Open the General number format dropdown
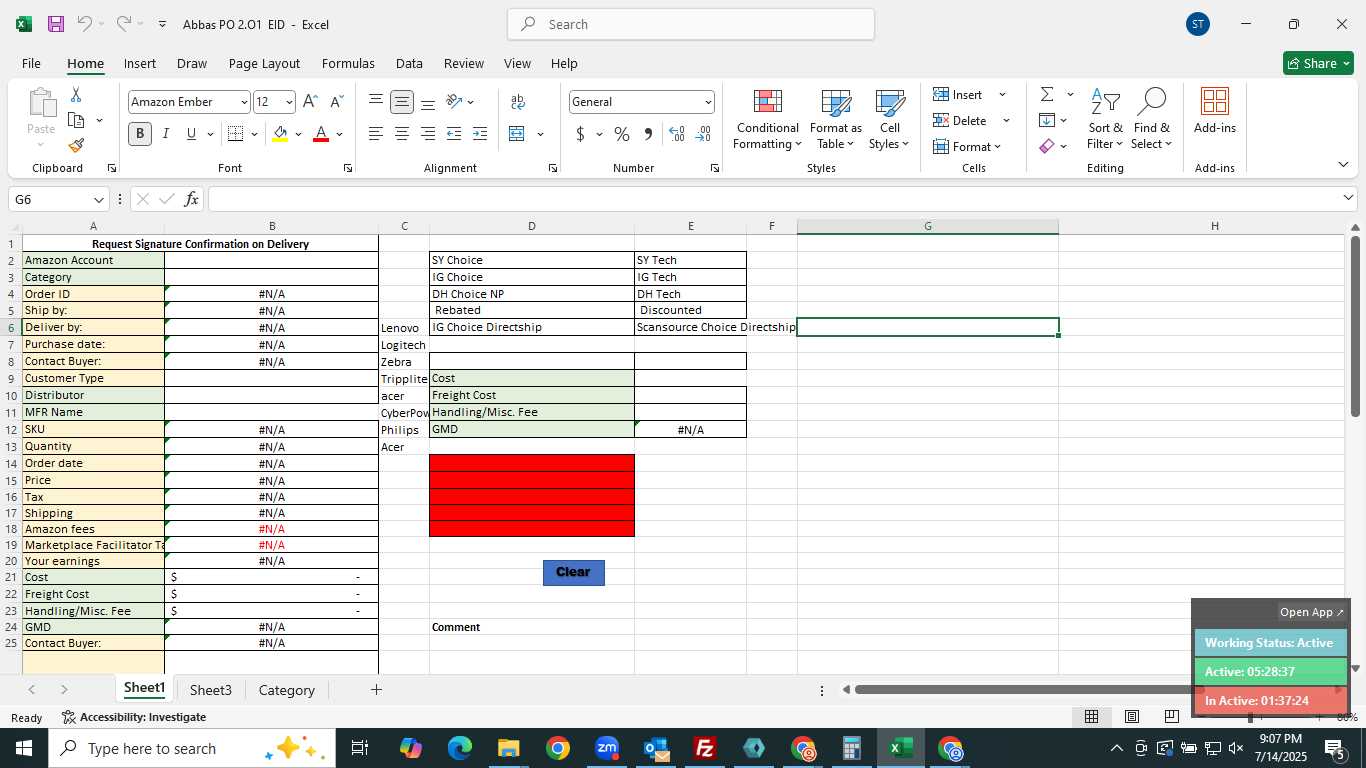This screenshot has height=768, width=1366. pos(708,102)
